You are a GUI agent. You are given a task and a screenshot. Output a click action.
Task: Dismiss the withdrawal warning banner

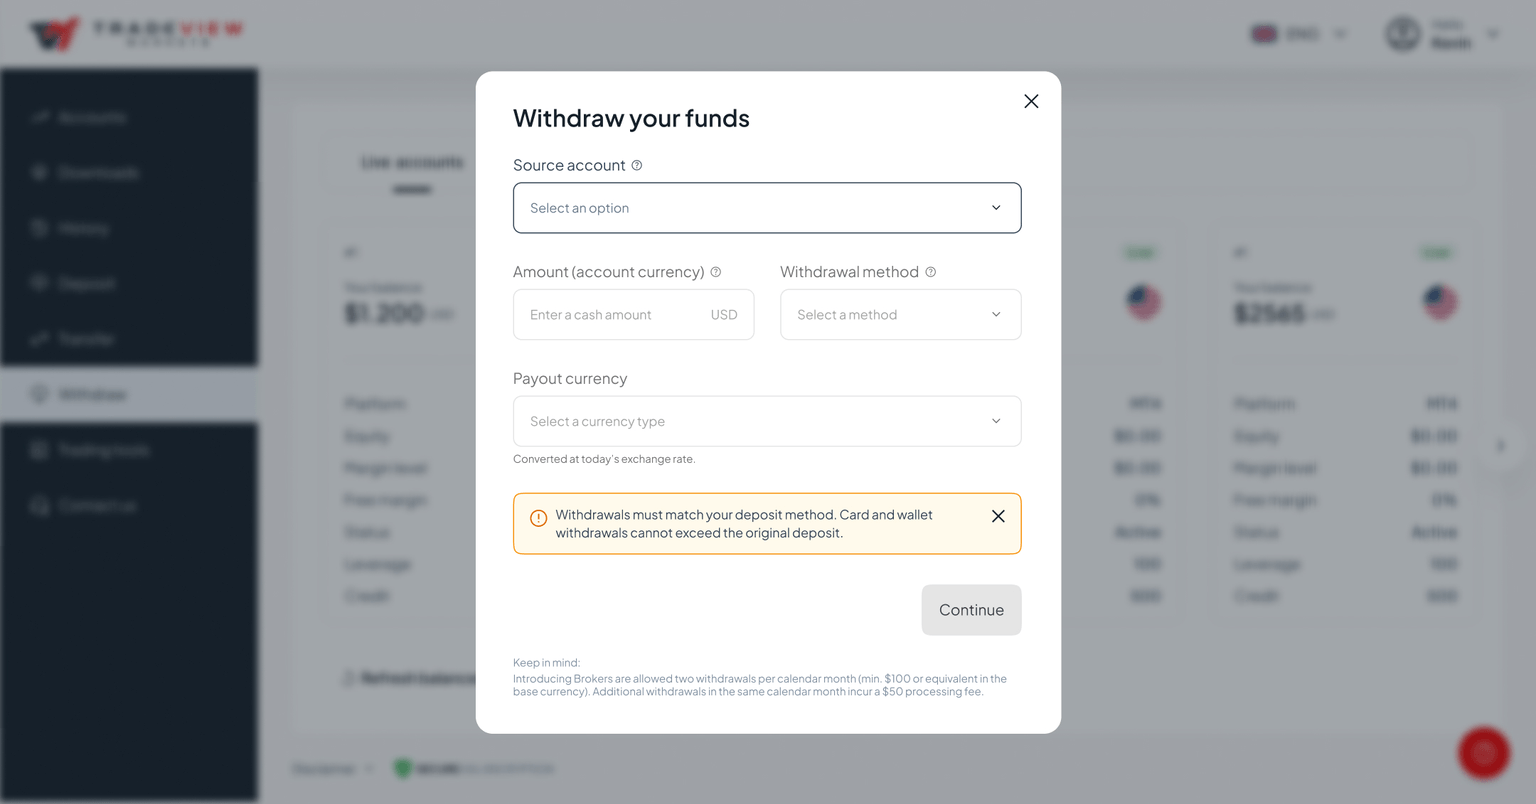click(x=997, y=516)
